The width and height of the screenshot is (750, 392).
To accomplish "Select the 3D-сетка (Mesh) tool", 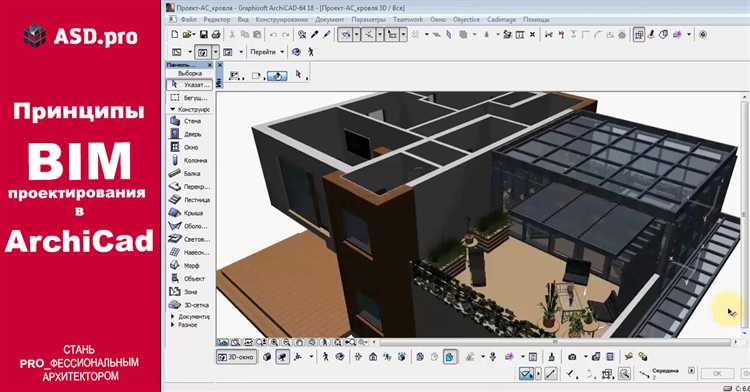I will click(189, 305).
